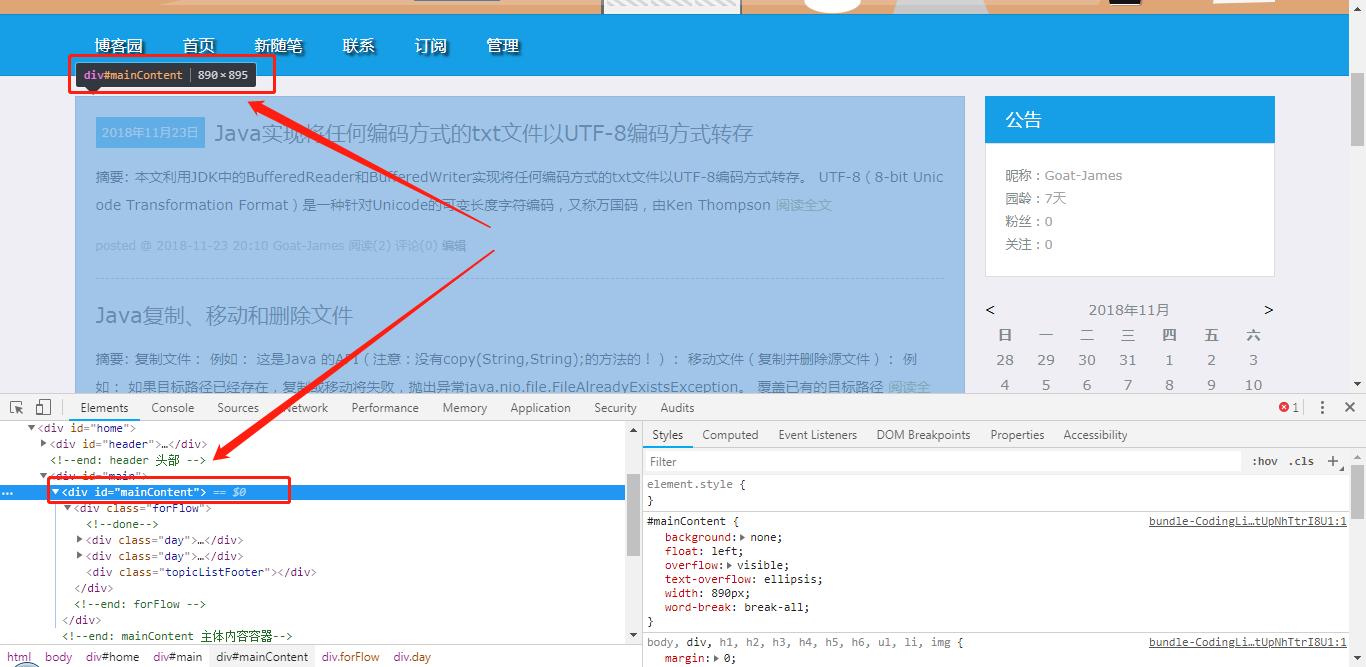
Task: Open the 联系 navigation link
Action: [x=359, y=46]
